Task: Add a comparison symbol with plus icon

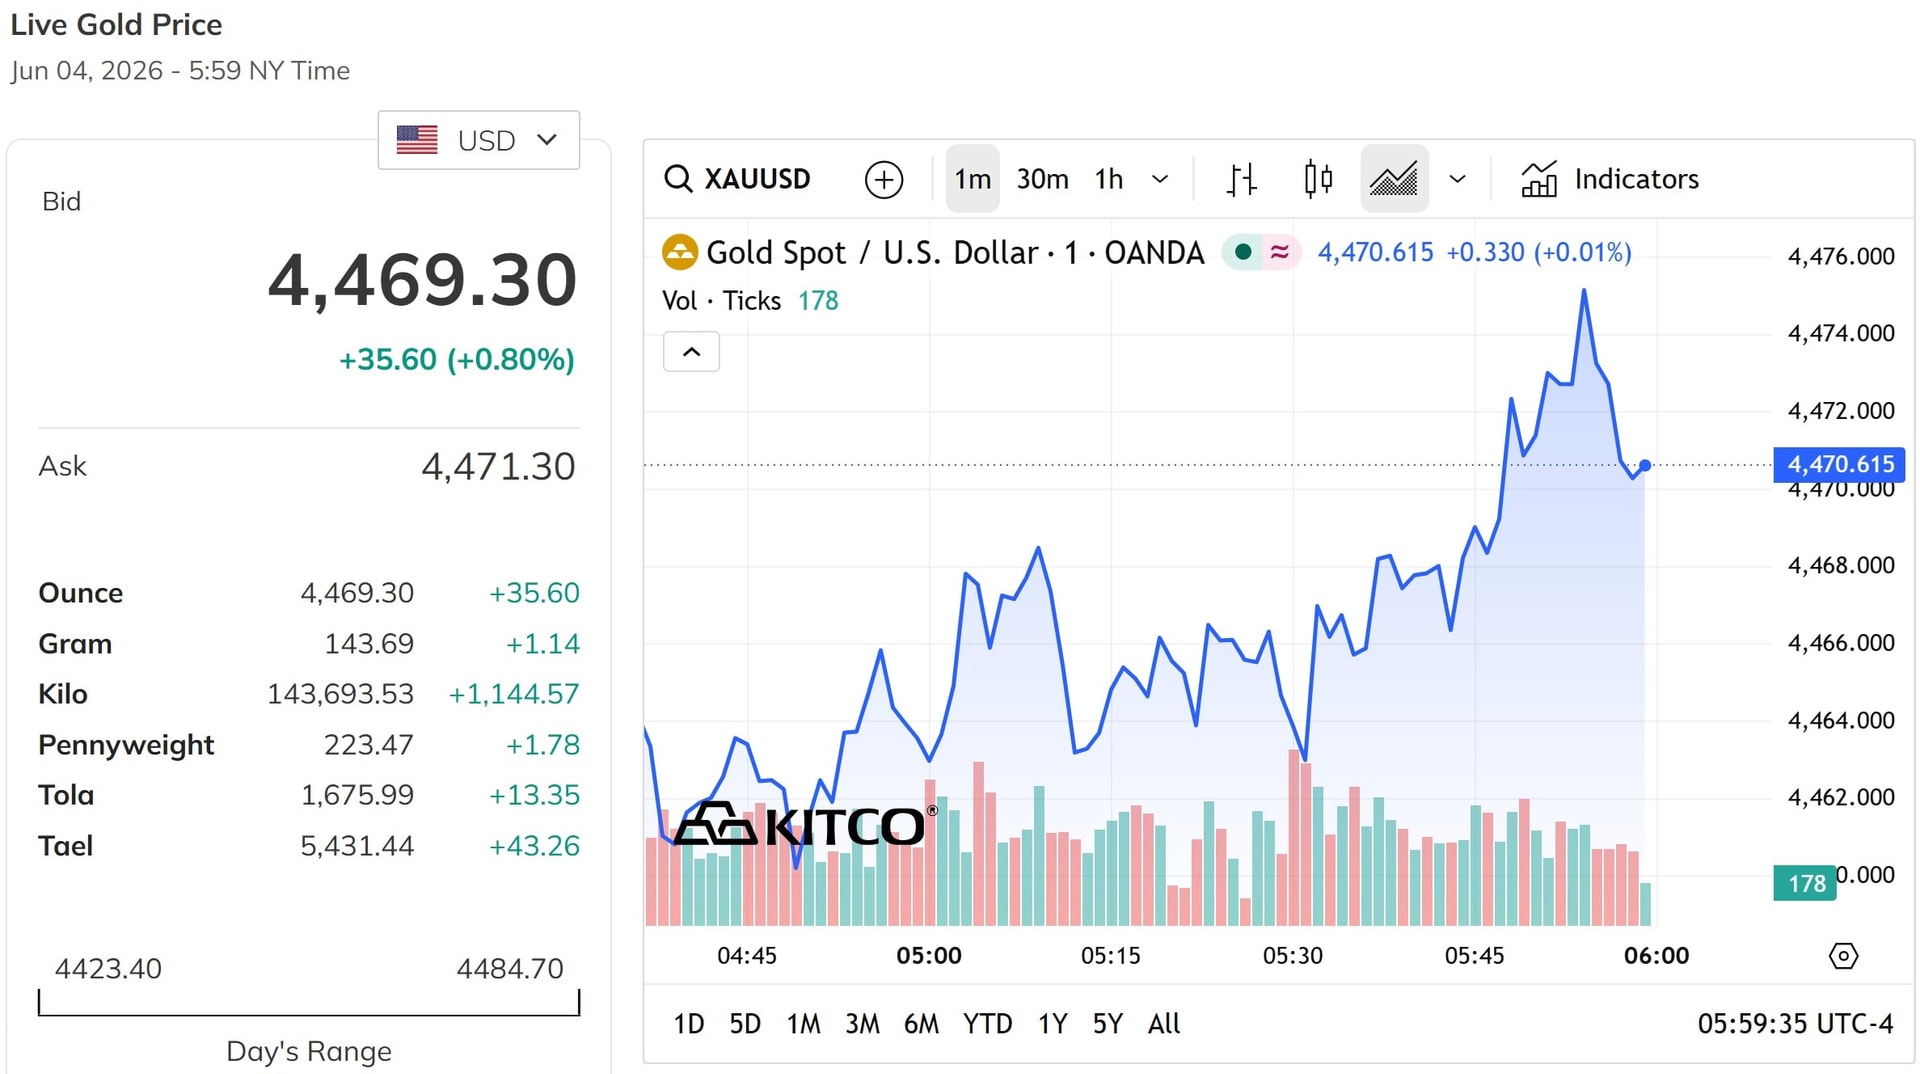Action: click(884, 179)
